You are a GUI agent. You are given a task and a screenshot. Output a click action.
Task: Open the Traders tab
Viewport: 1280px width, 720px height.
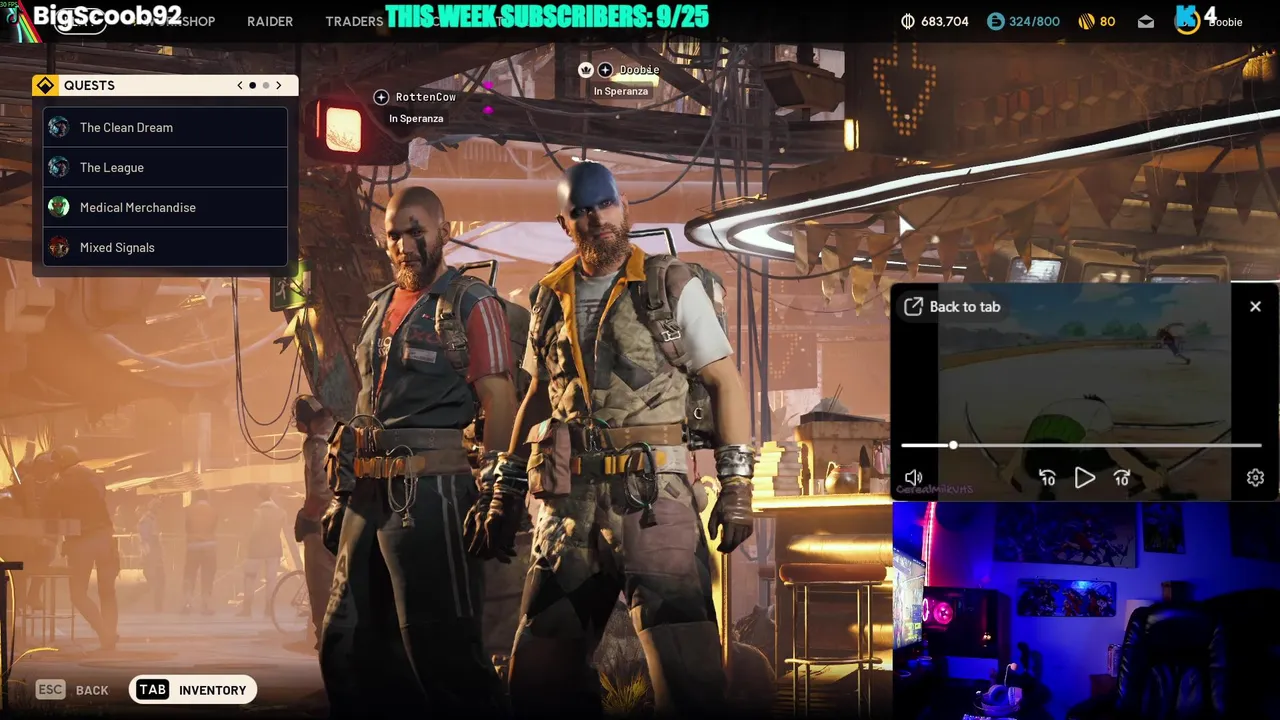point(354,21)
